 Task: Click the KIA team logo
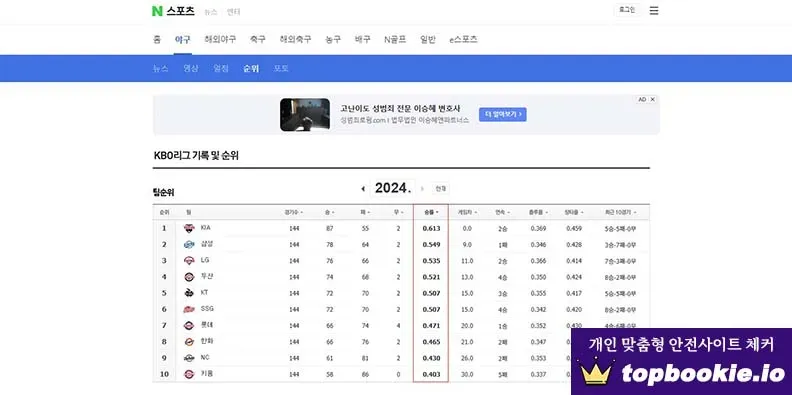pos(189,228)
